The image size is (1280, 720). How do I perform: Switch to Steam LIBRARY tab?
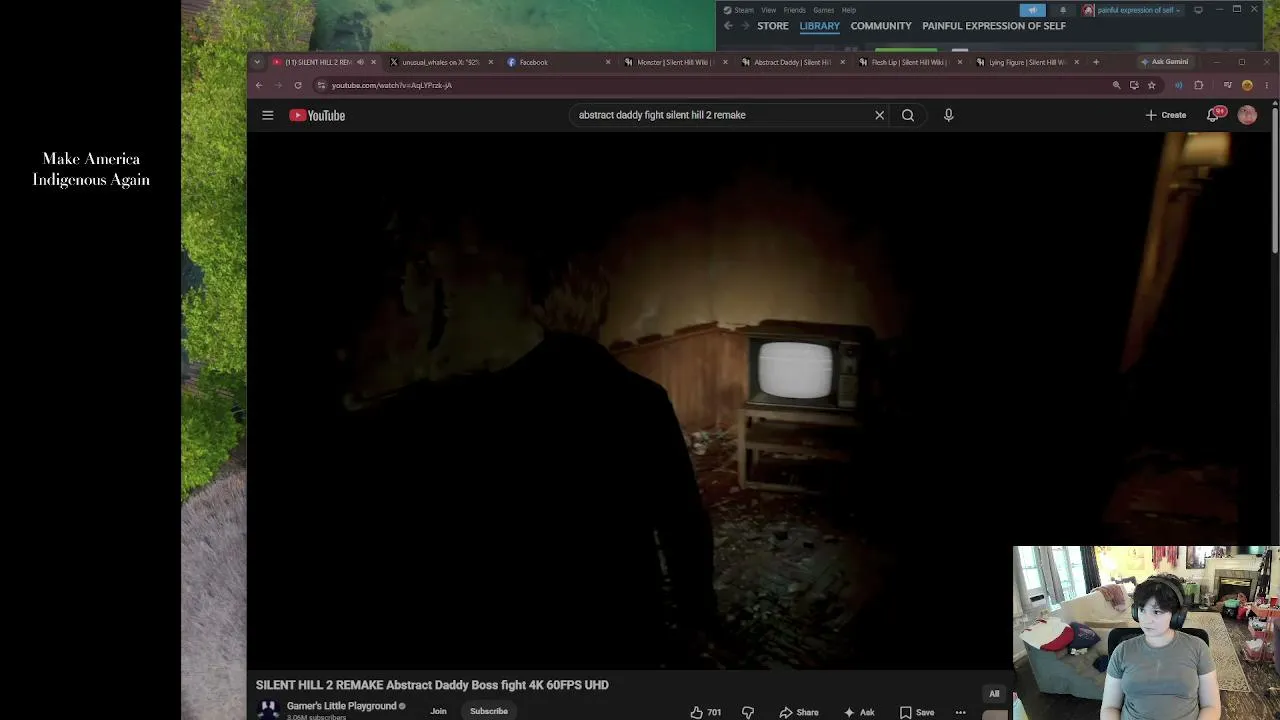tap(819, 26)
